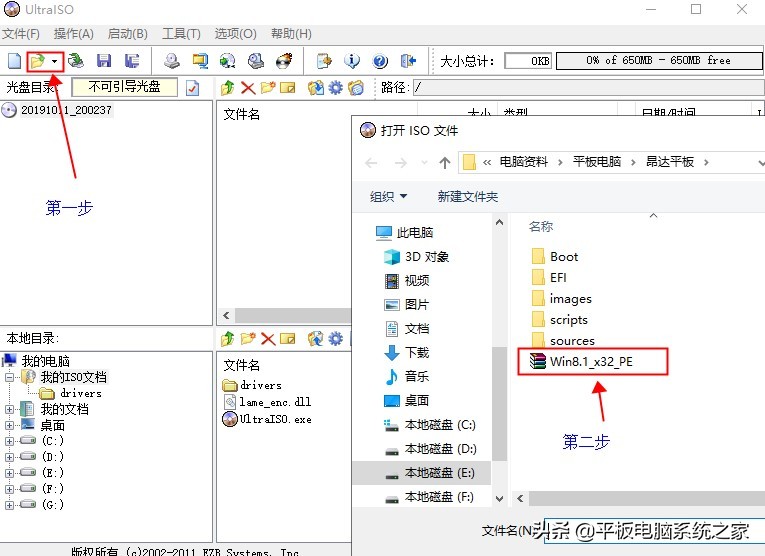Click rename icon in disc file toolbar
The image size is (765, 556).
[288, 88]
